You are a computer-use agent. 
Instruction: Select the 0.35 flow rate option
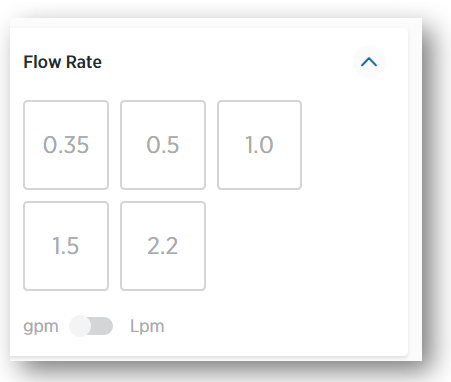coord(66,145)
